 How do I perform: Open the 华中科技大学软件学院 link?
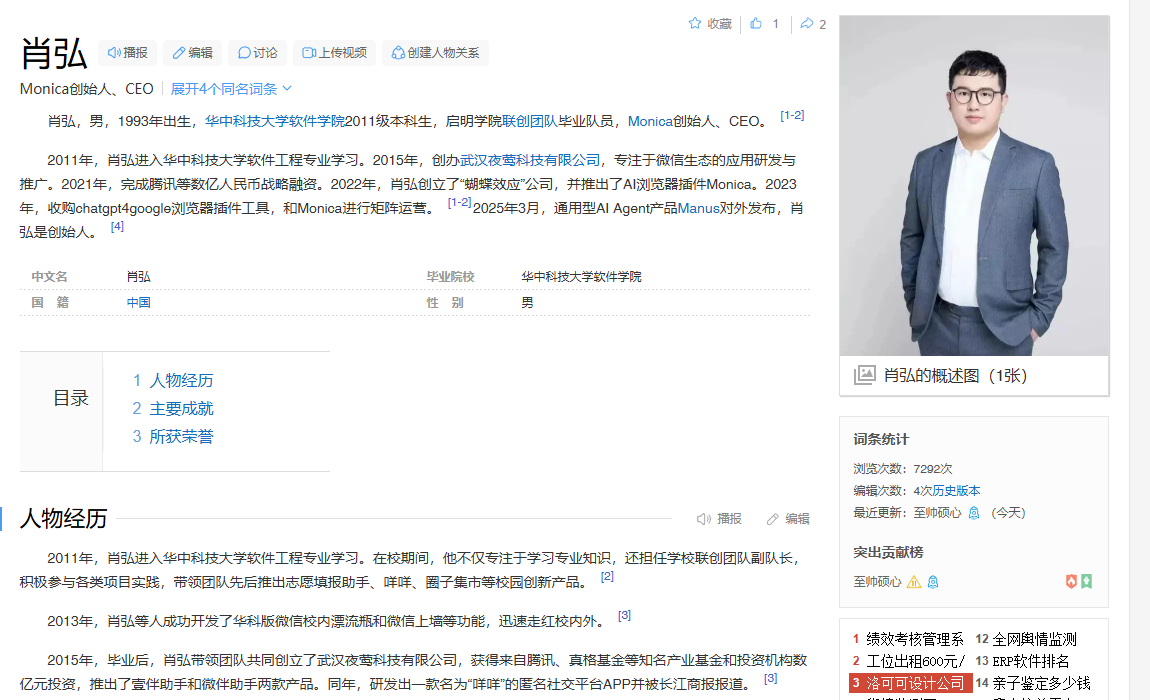(x=274, y=121)
